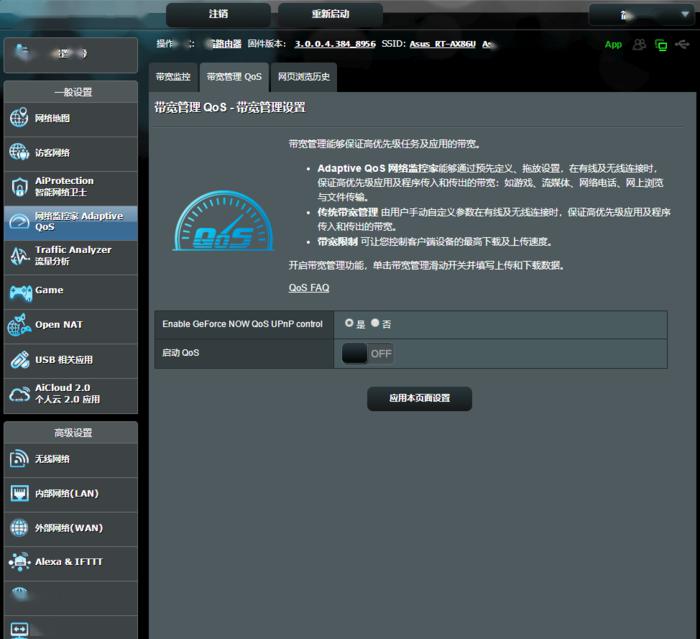
Task: Switch to the 带宽管理 QoS tab
Action: tap(234, 77)
